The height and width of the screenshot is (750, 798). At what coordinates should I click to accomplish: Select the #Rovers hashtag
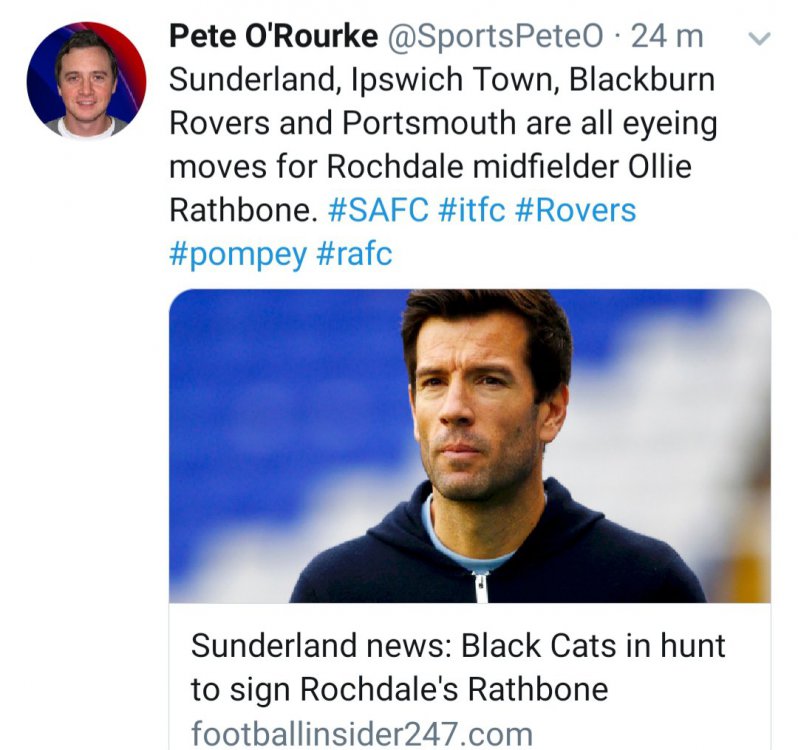pos(575,210)
